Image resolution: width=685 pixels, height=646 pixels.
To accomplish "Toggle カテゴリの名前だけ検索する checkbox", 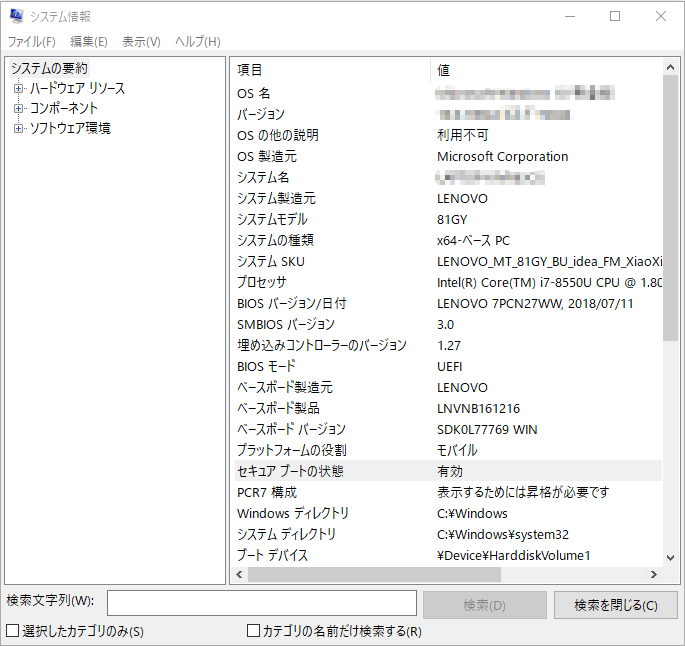I will [254, 631].
